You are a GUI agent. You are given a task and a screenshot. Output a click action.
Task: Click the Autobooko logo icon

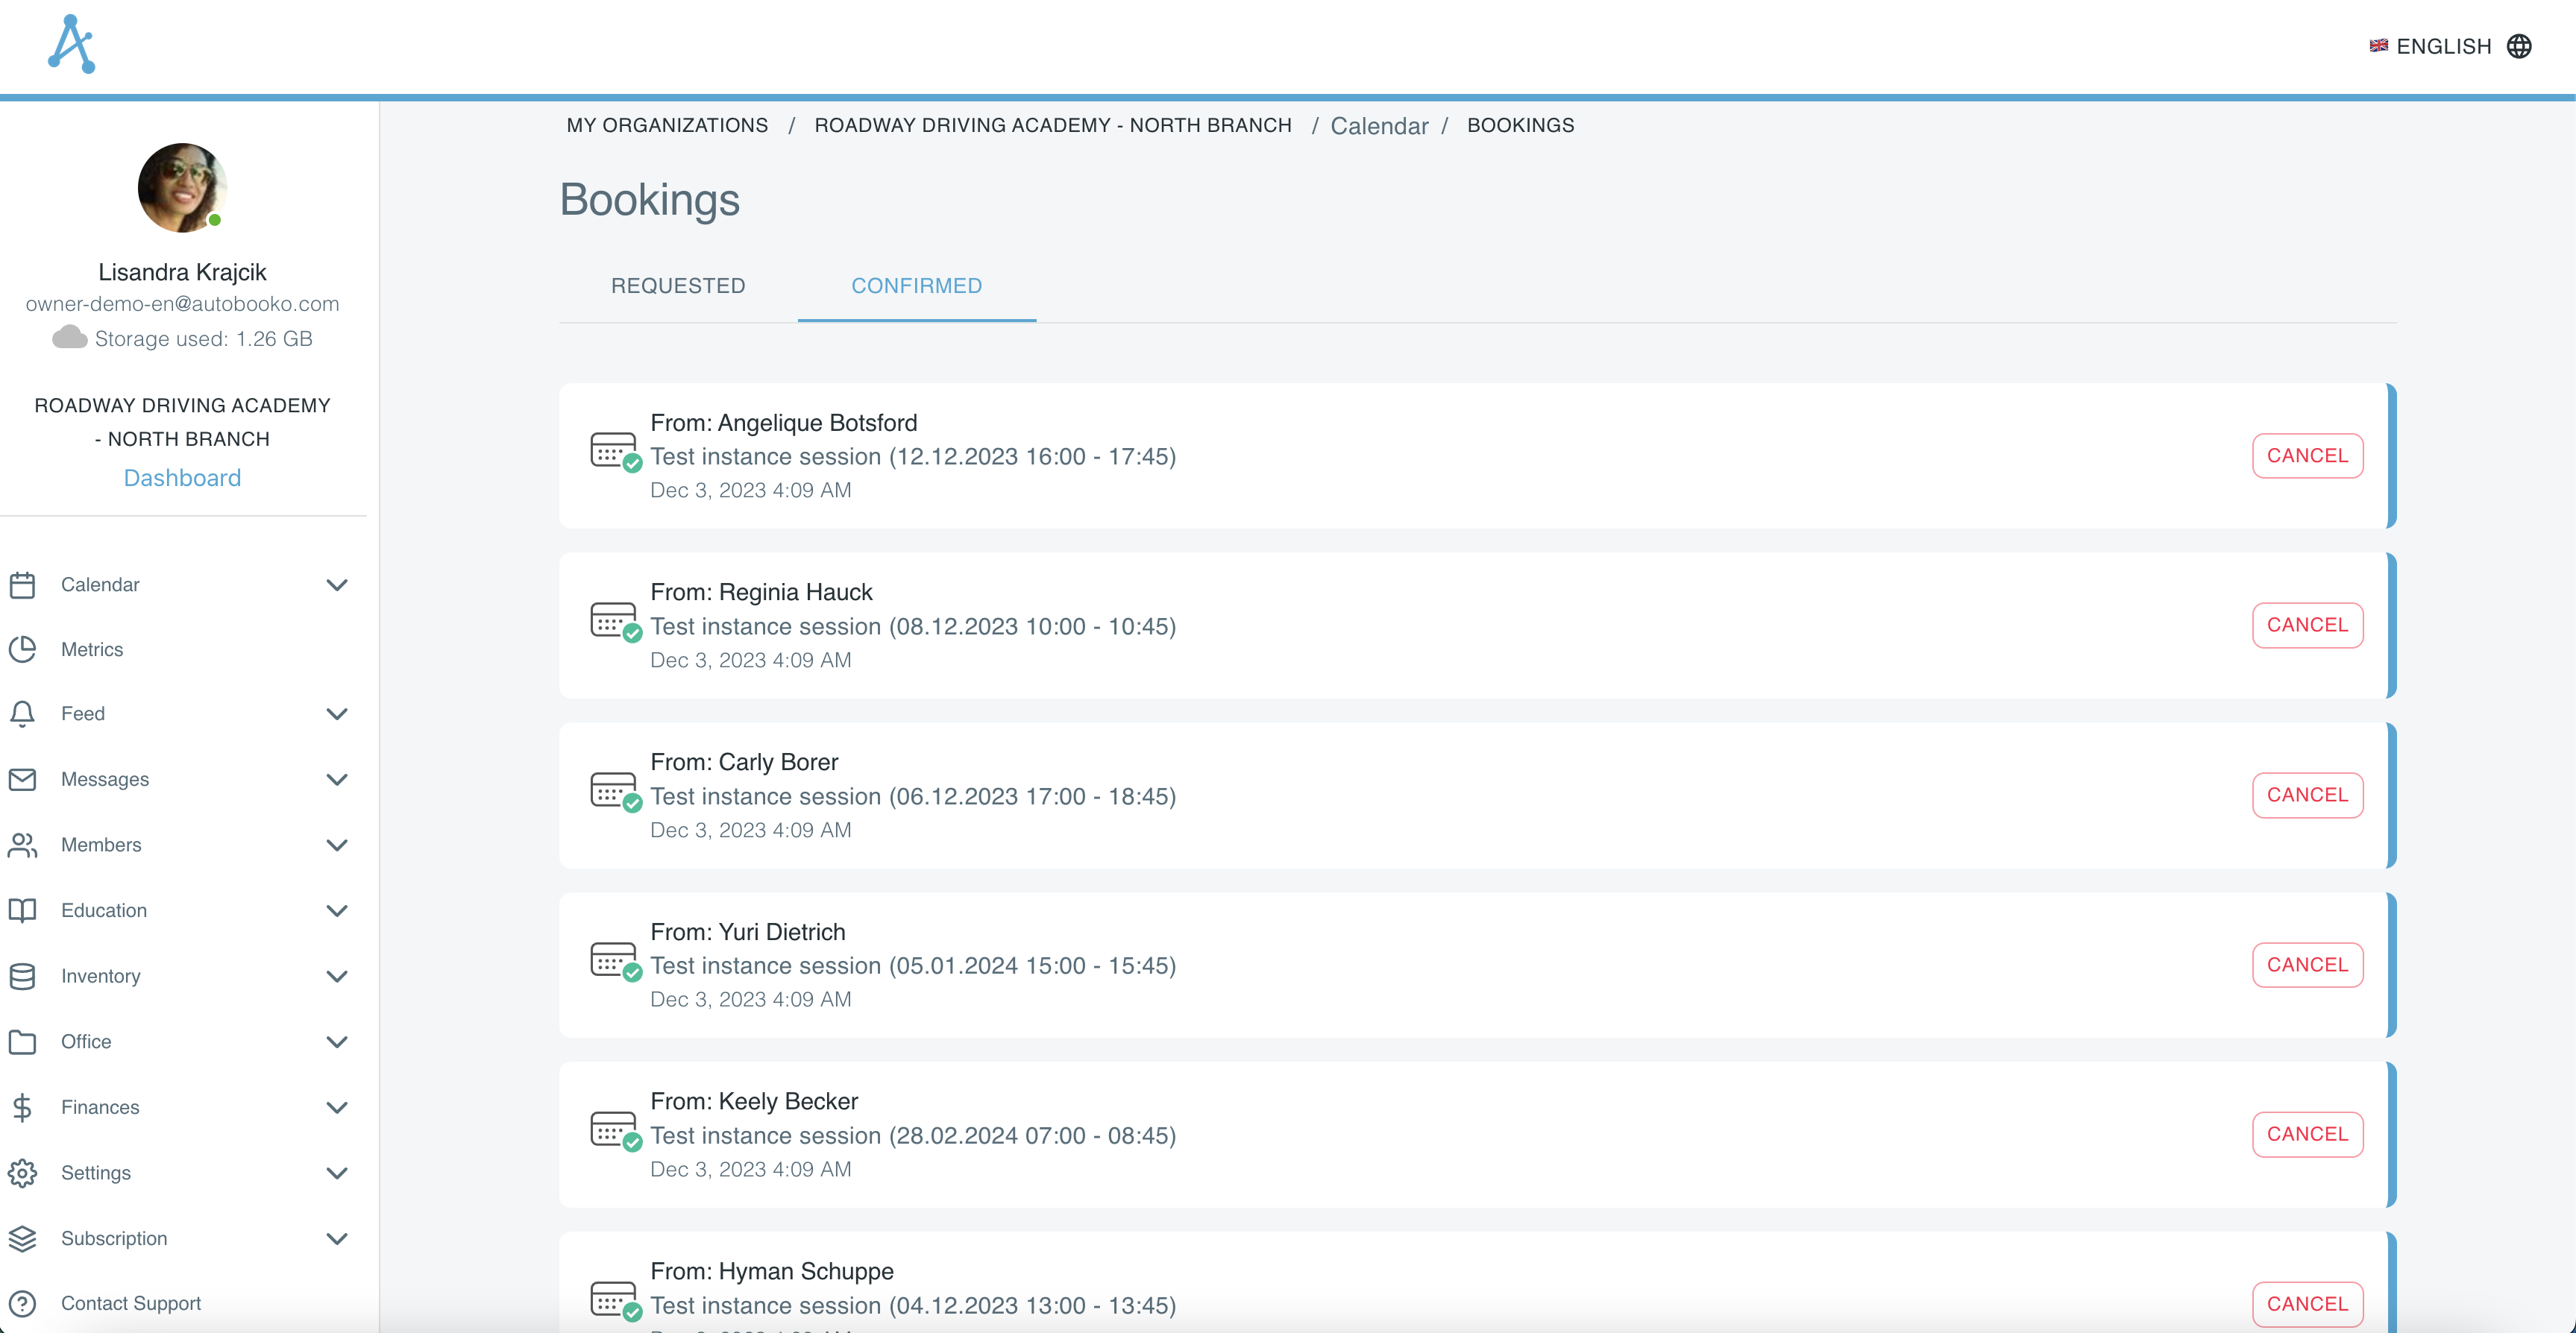71,45
